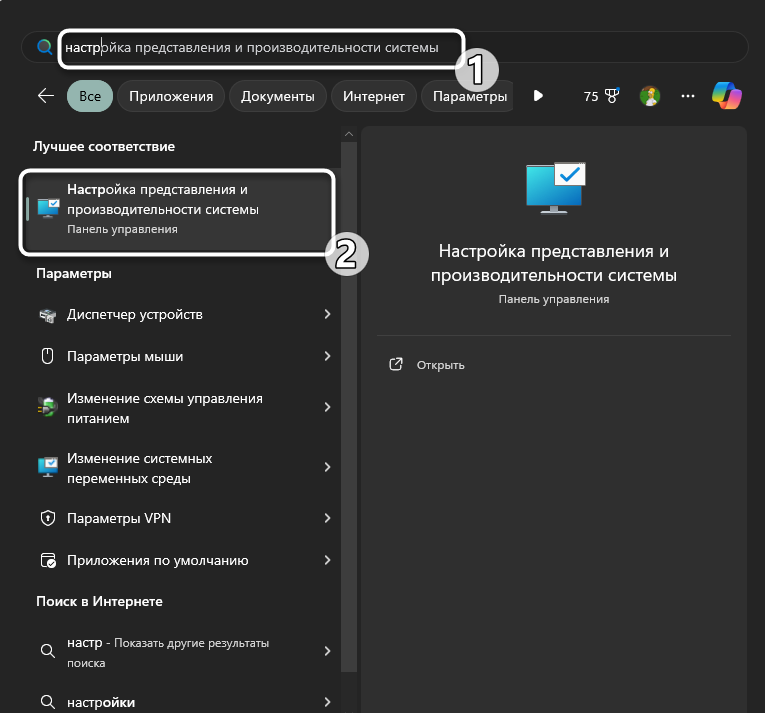Screen dimensions: 765x713
Task: Switch to the Документы filter tab
Action: pyautogui.click(x=278, y=96)
